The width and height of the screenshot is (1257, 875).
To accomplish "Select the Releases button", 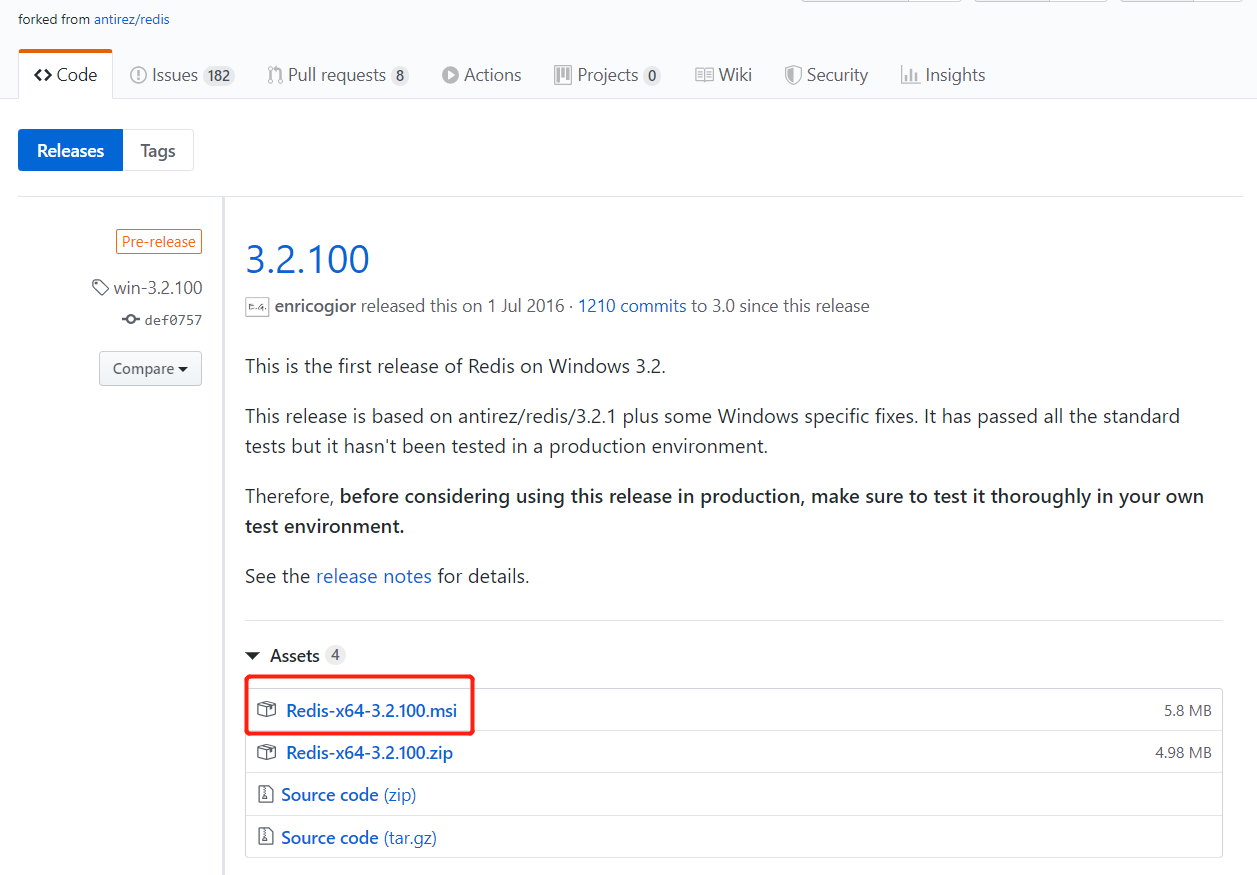I will (70, 150).
